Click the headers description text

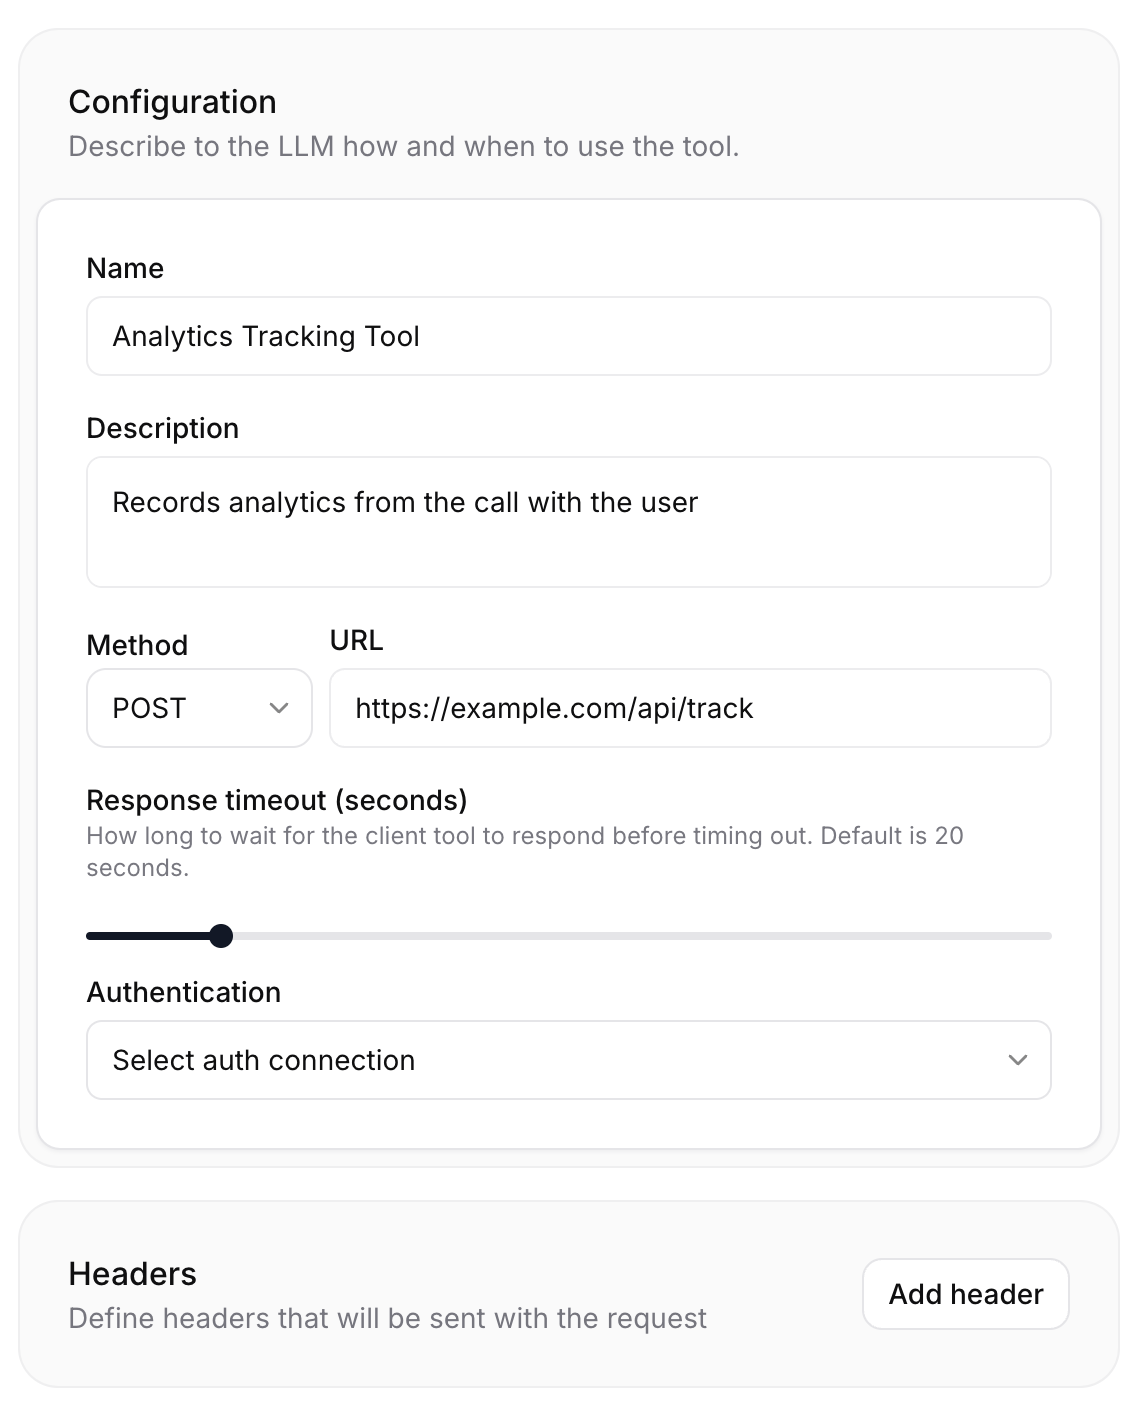386,1318
